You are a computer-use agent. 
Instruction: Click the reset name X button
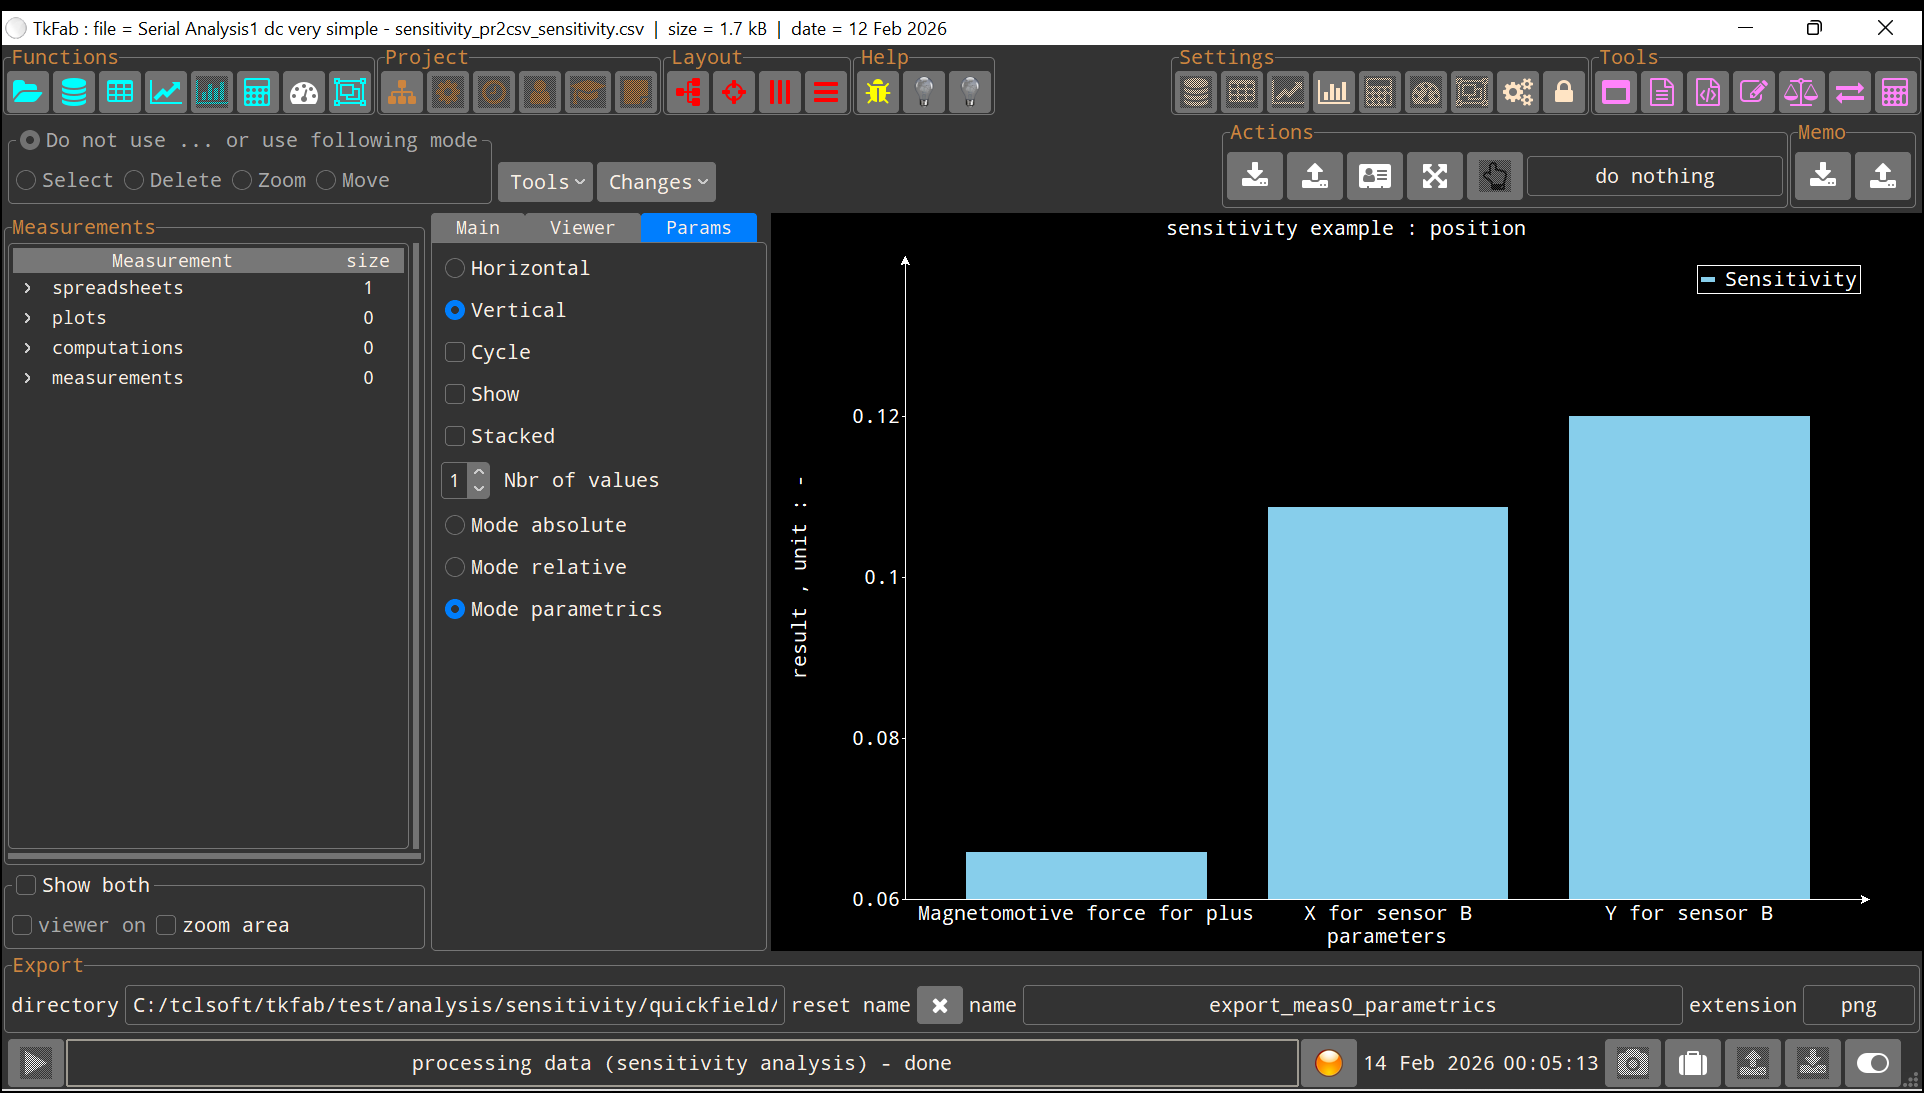(939, 1005)
